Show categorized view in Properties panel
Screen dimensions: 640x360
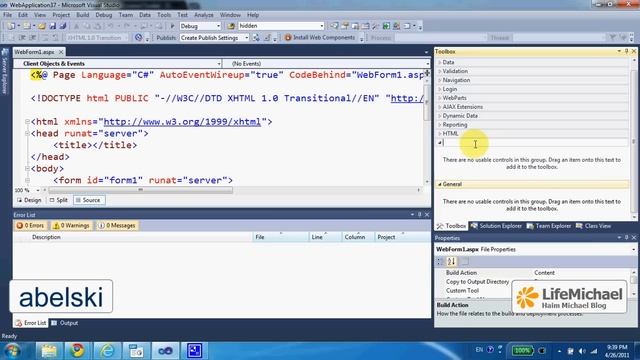tap(440, 261)
